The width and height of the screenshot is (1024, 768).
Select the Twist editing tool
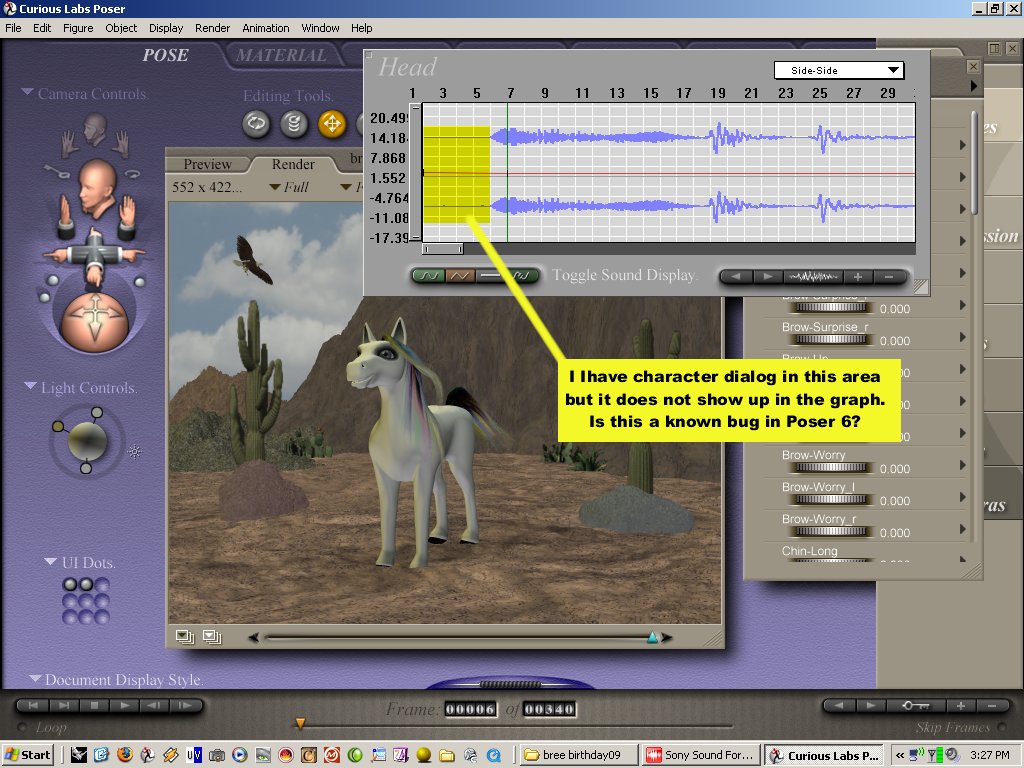click(x=294, y=124)
